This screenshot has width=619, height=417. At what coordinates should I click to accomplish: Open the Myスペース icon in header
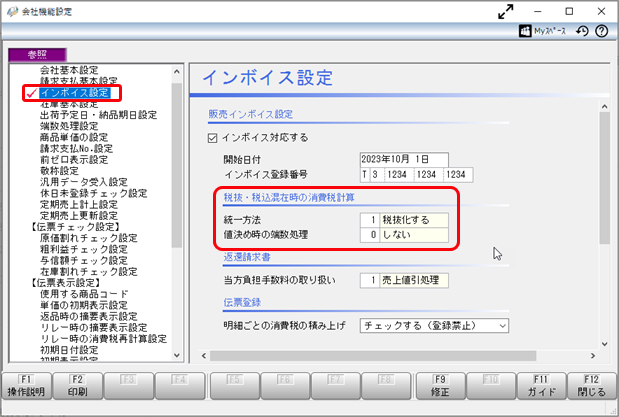[x=525, y=31]
